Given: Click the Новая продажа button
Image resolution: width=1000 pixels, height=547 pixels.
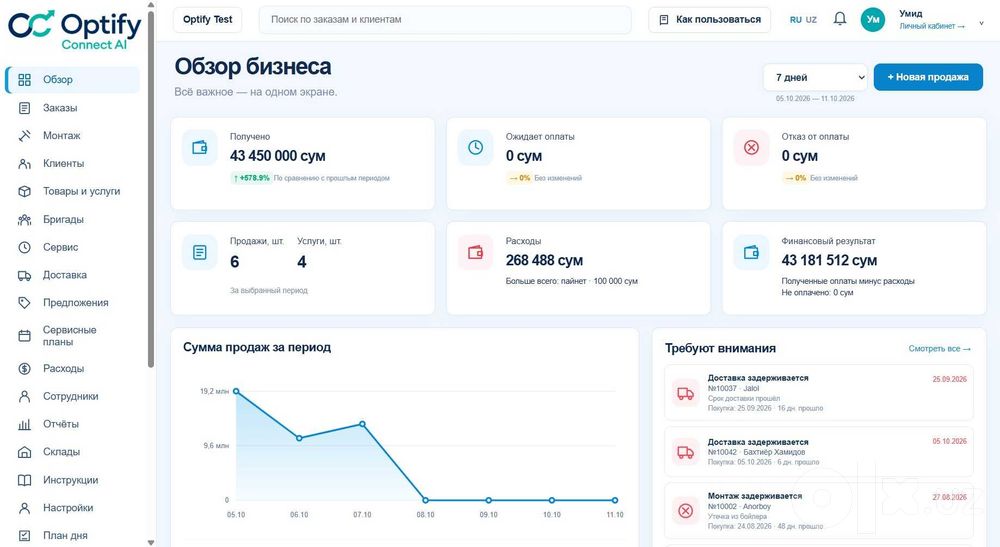Looking at the screenshot, I should (928, 77).
